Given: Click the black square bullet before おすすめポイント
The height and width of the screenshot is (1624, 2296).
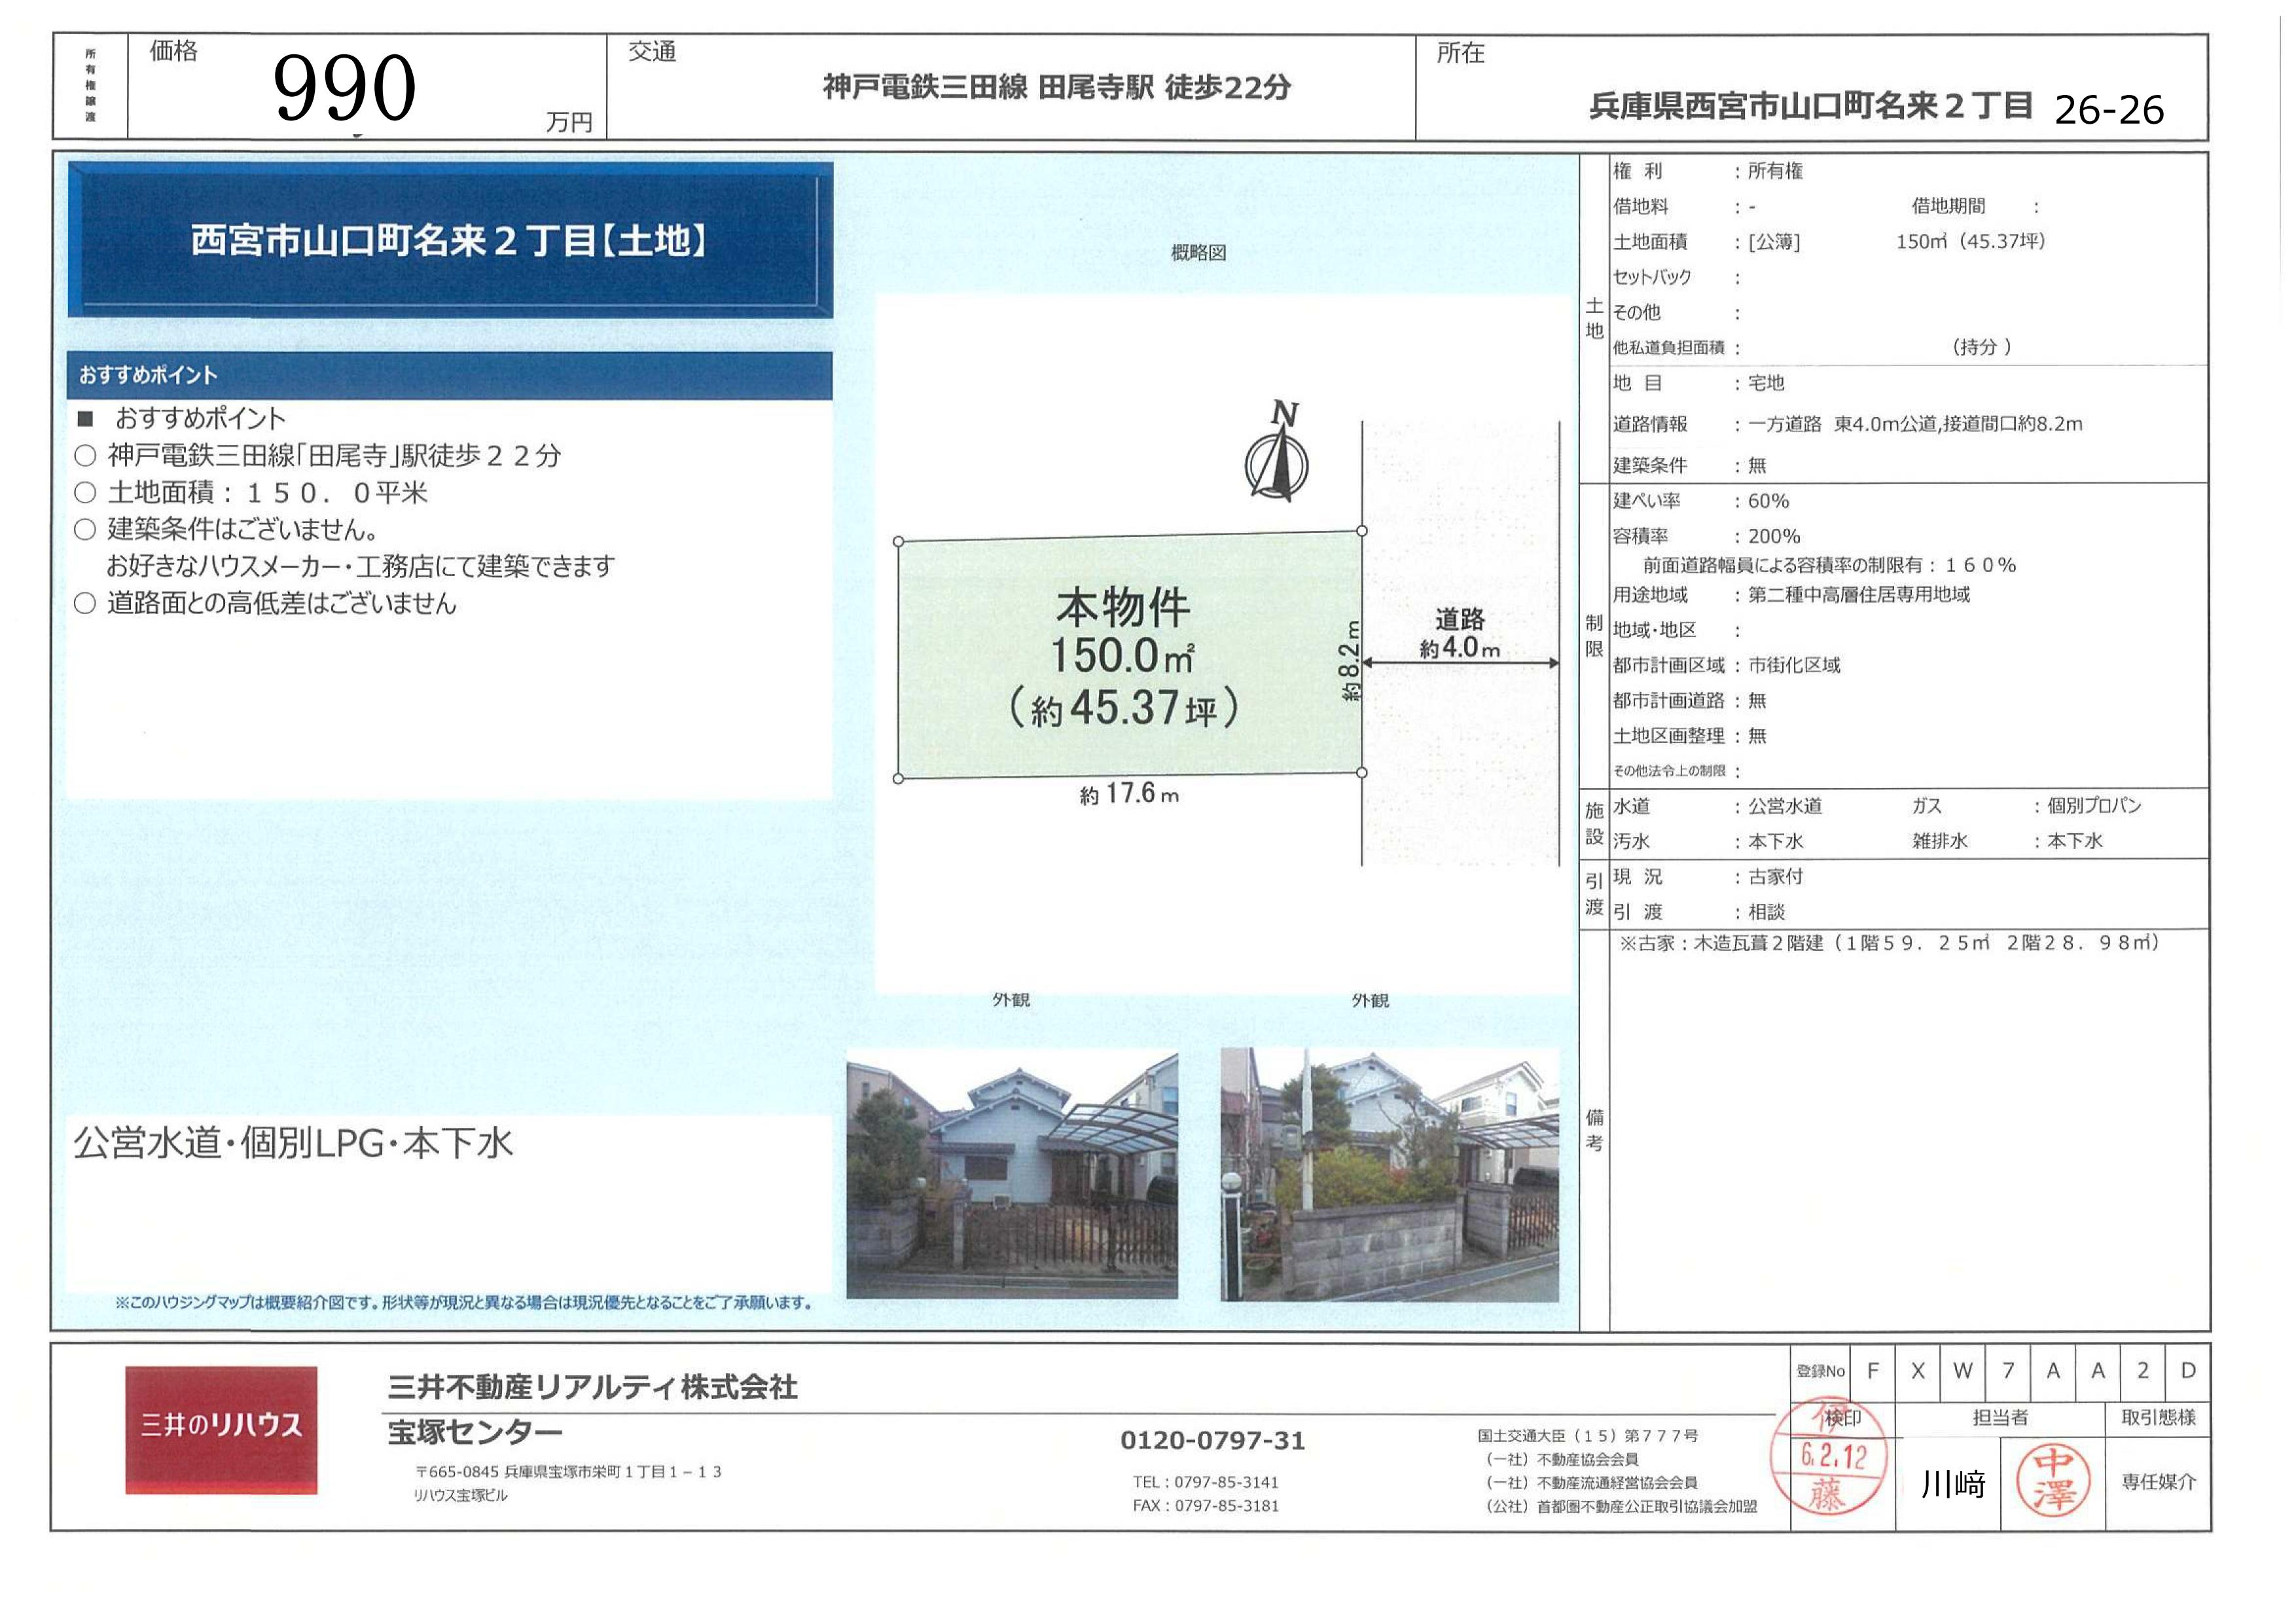Looking at the screenshot, I should (86, 418).
